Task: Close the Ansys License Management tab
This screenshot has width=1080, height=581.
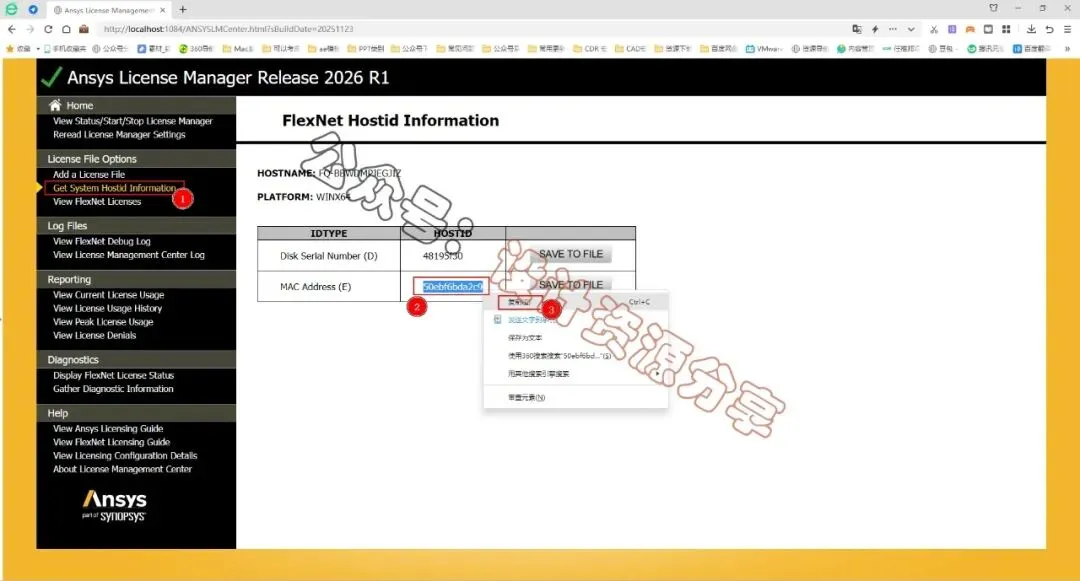Action: point(163,10)
